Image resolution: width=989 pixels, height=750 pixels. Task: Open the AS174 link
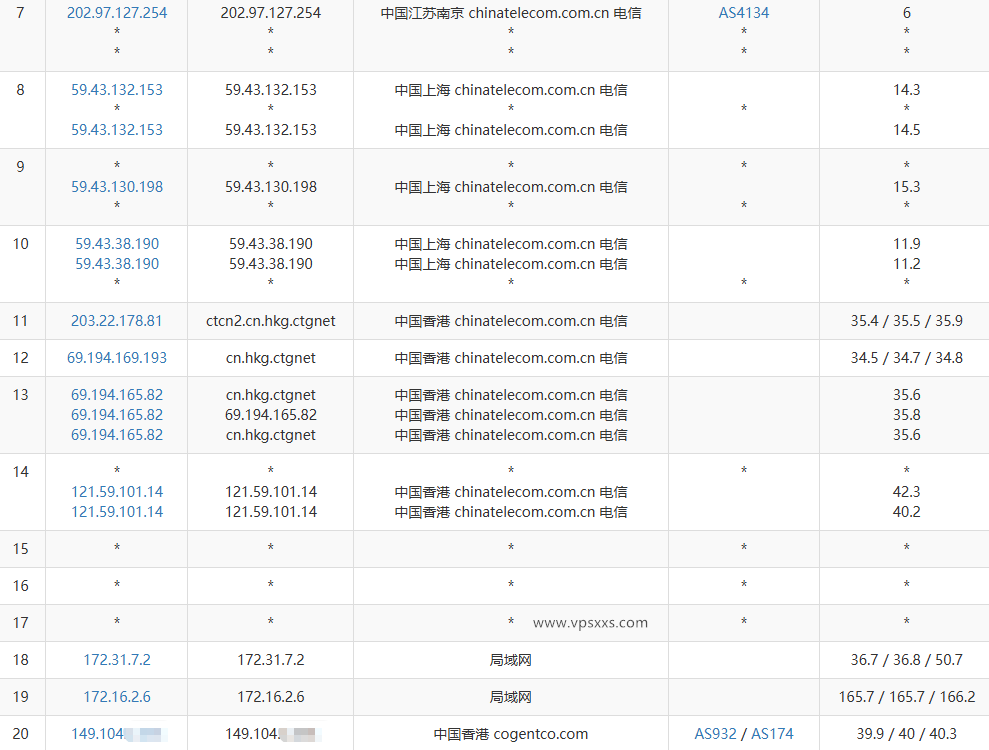tap(772, 734)
